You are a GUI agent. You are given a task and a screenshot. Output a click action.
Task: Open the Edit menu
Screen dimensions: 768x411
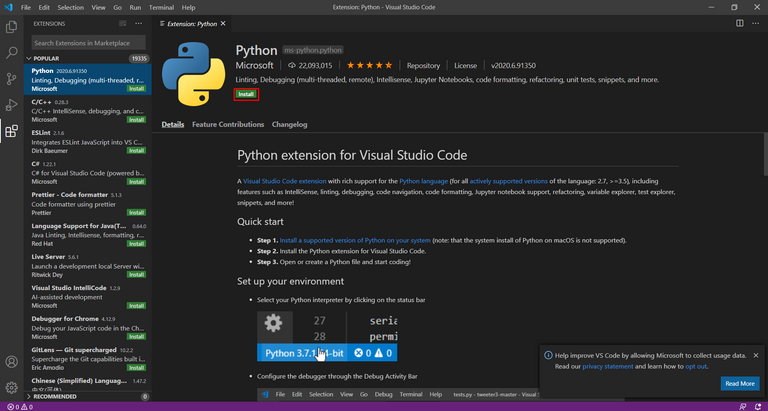(x=44, y=7)
